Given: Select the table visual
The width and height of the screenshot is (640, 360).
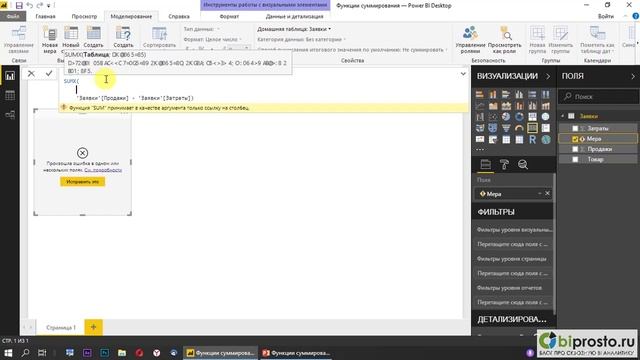Looking at the screenshot, I should point(506,140).
